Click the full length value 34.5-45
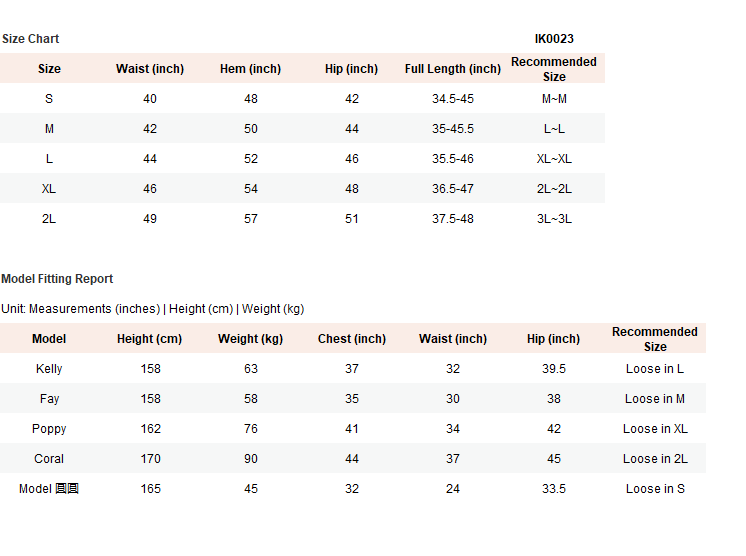 pyautogui.click(x=452, y=99)
